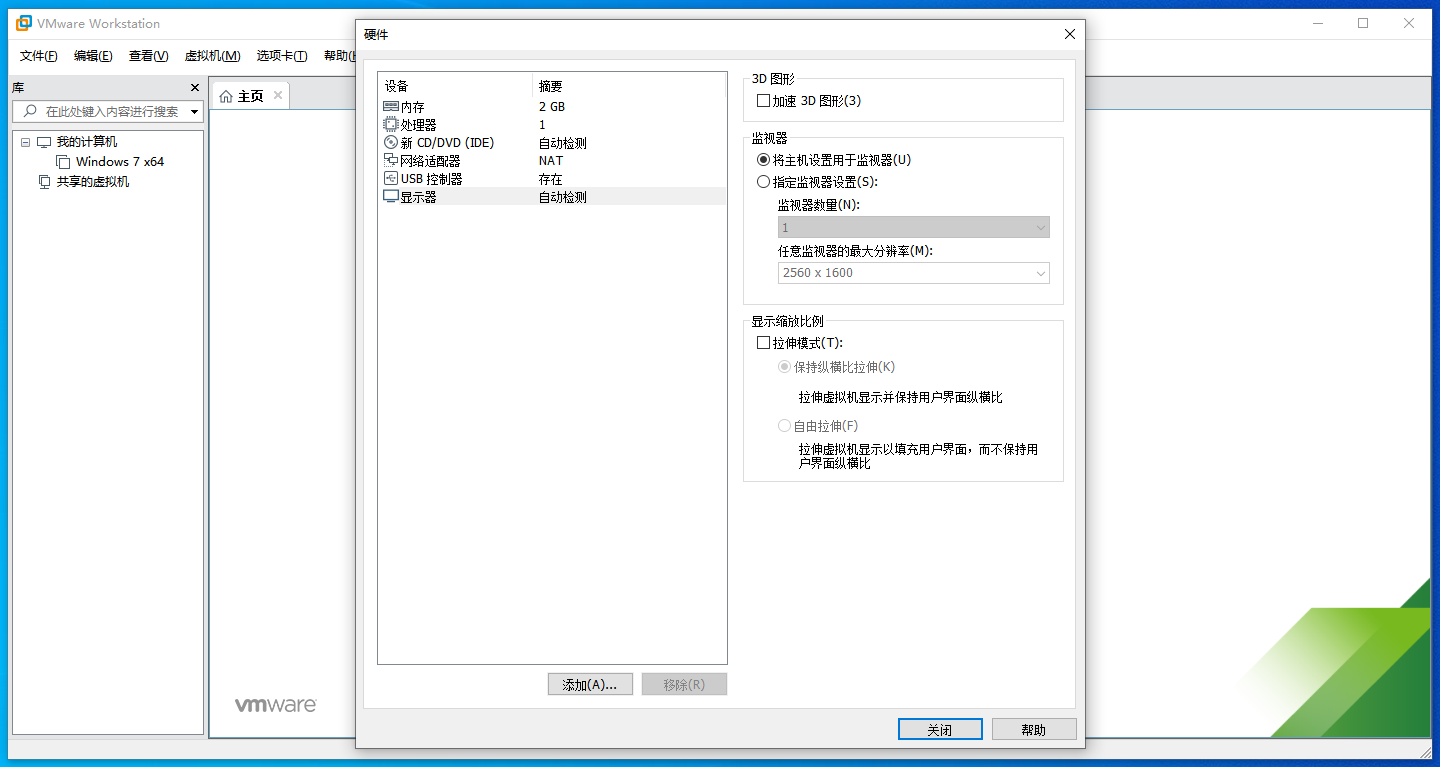Viewport: 1440px width, 767px height.
Task: Enable 加速 3D 图形 checkbox
Action: tap(764, 101)
